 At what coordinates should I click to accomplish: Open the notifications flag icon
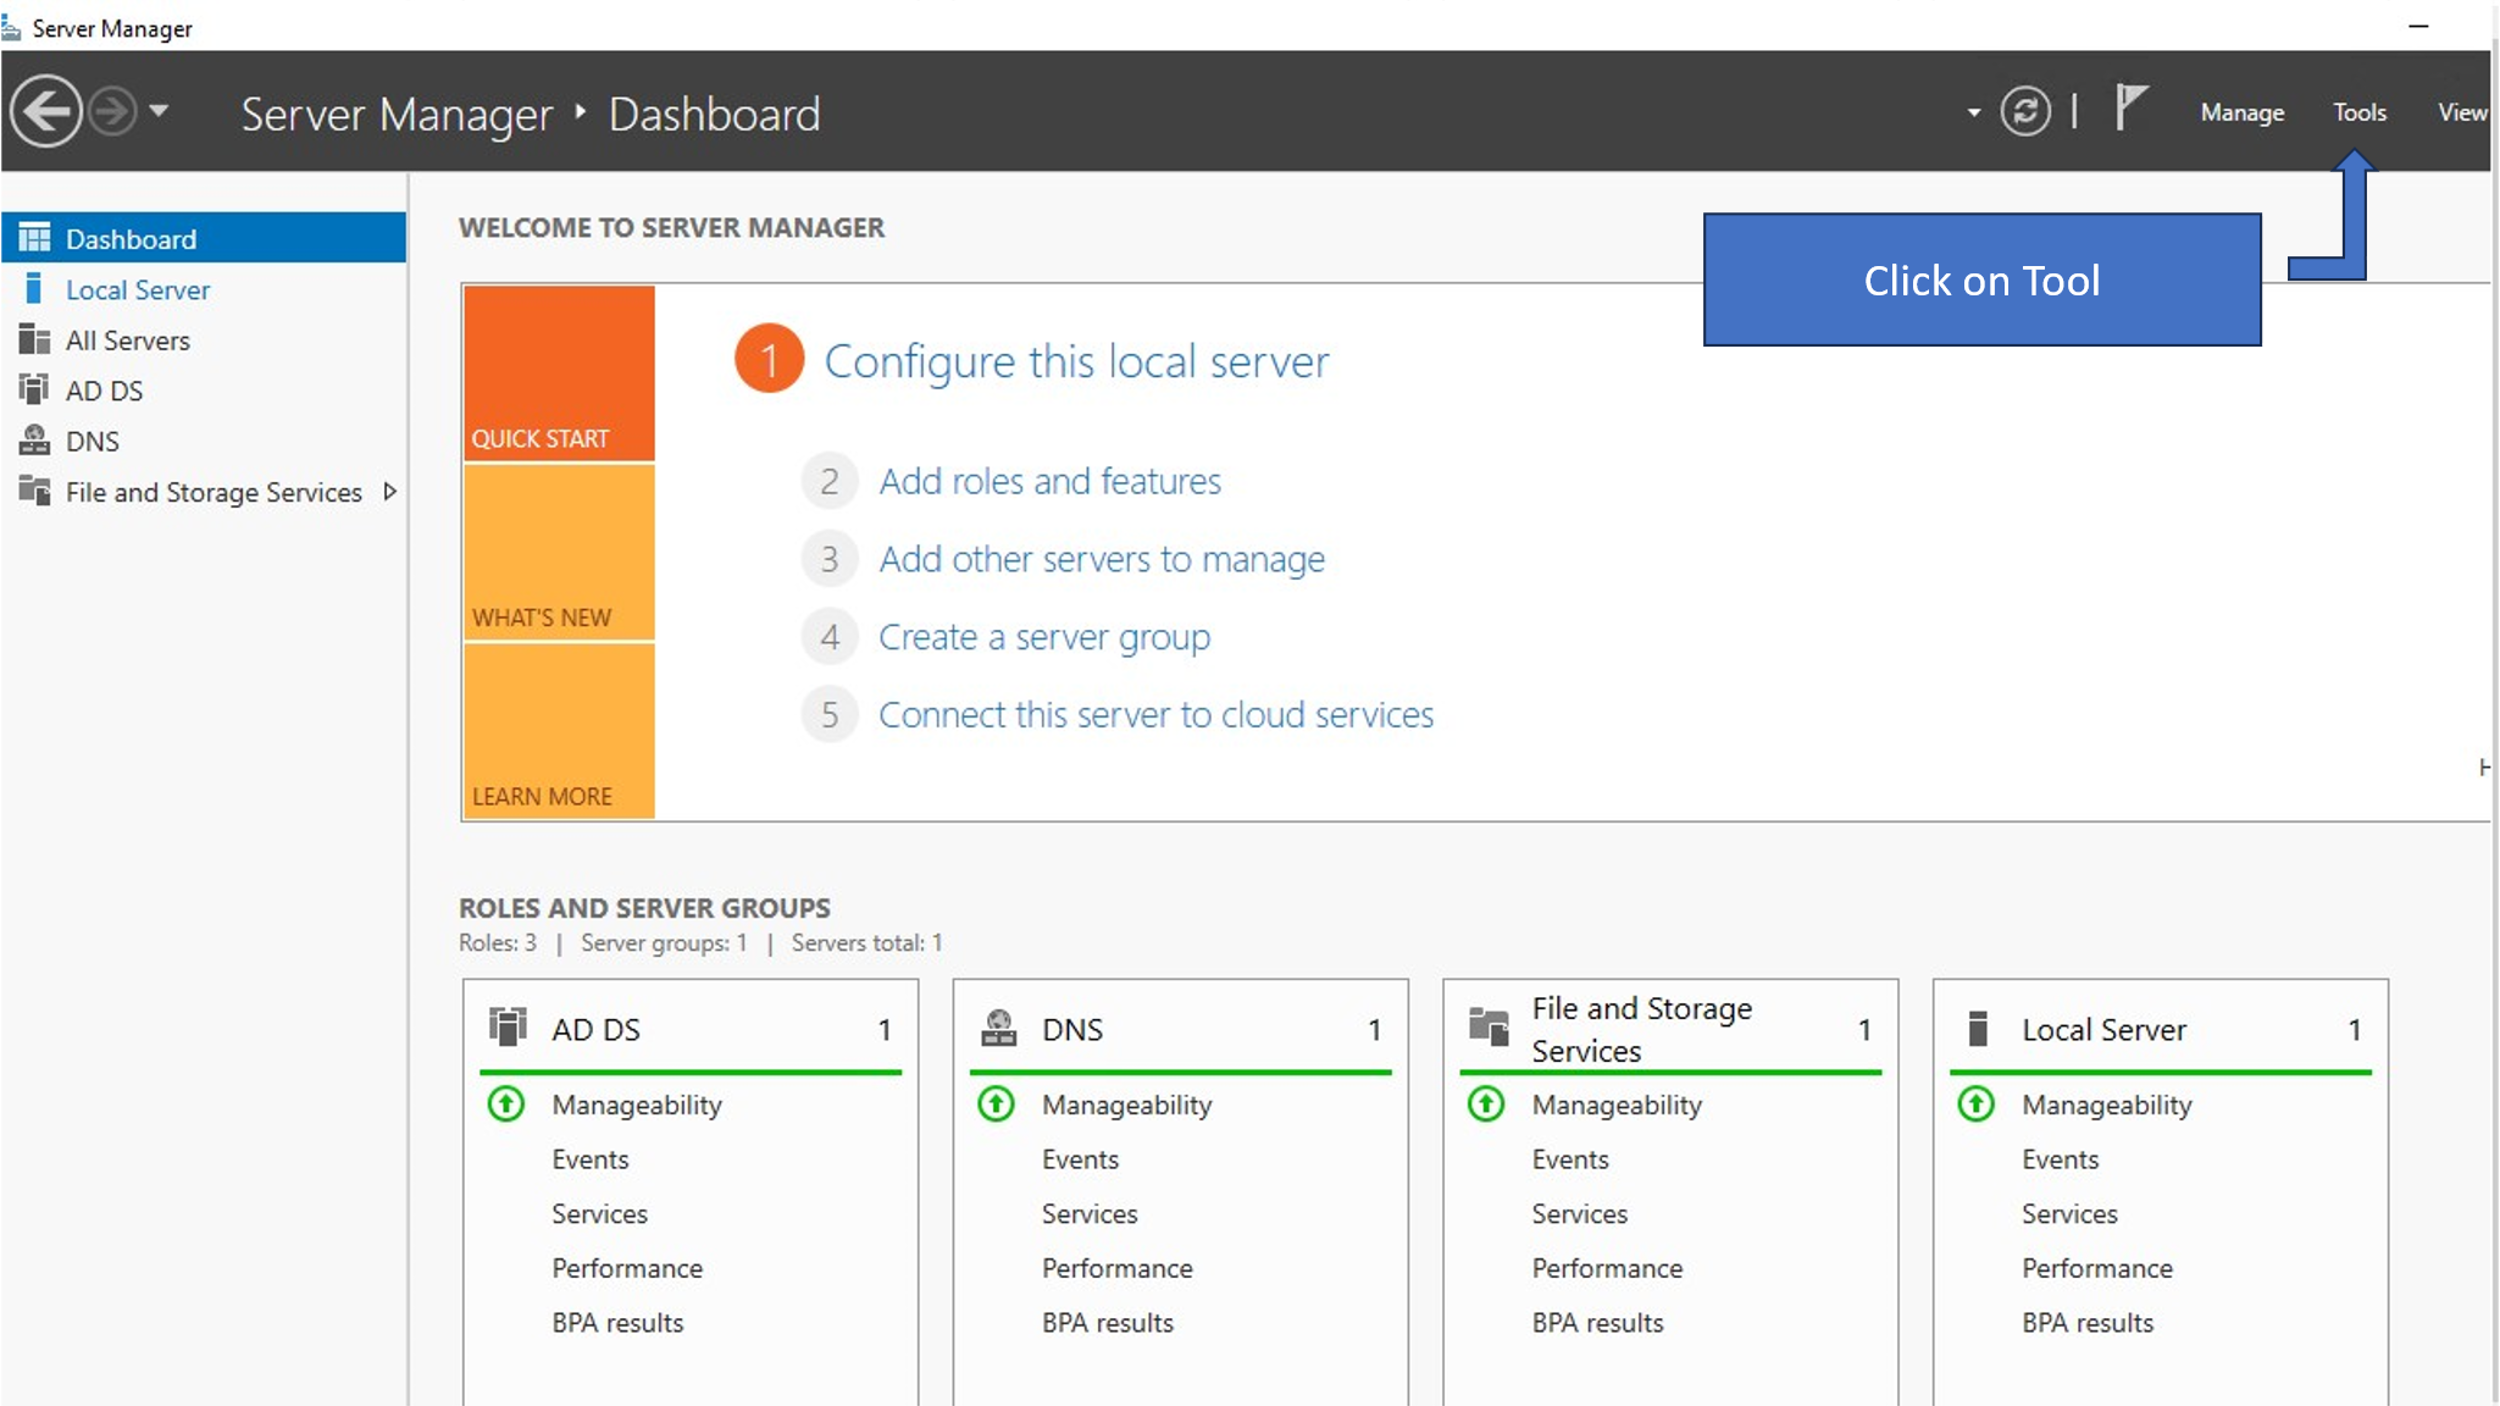(x=2130, y=107)
